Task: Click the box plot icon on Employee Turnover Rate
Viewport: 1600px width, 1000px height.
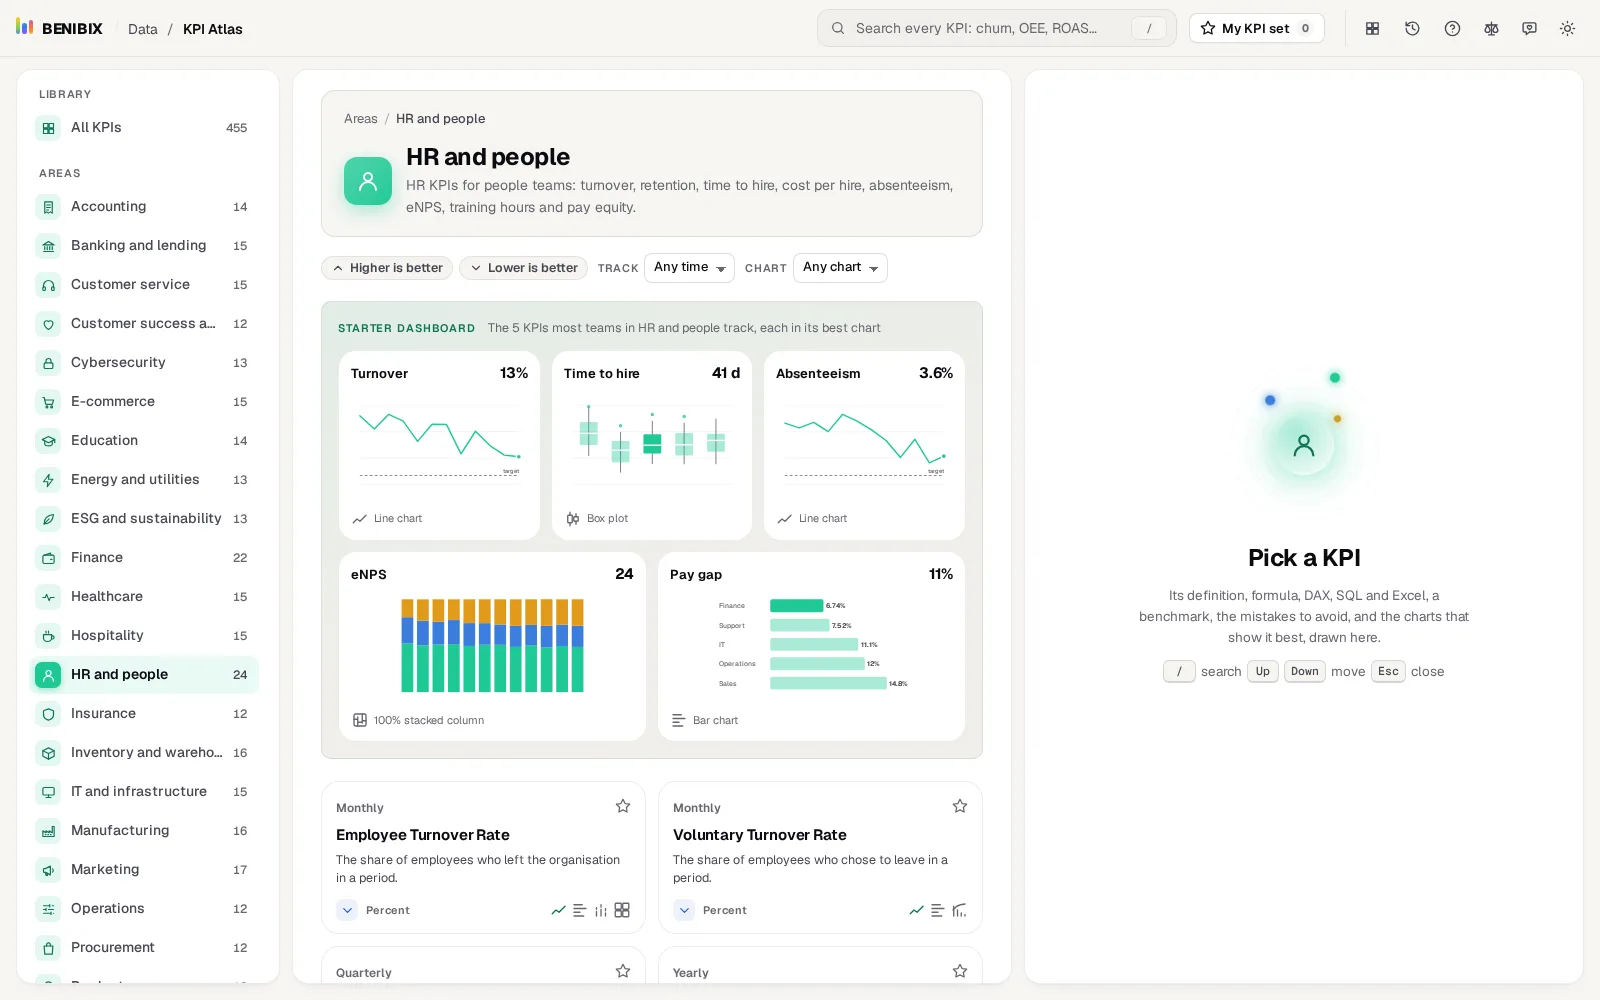Action: 601,910
